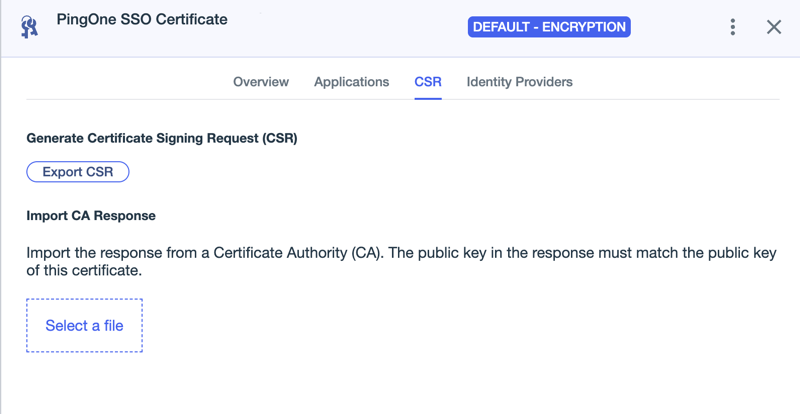Switch to the Applications tab
800x414 pixels.
click(352, 82)
